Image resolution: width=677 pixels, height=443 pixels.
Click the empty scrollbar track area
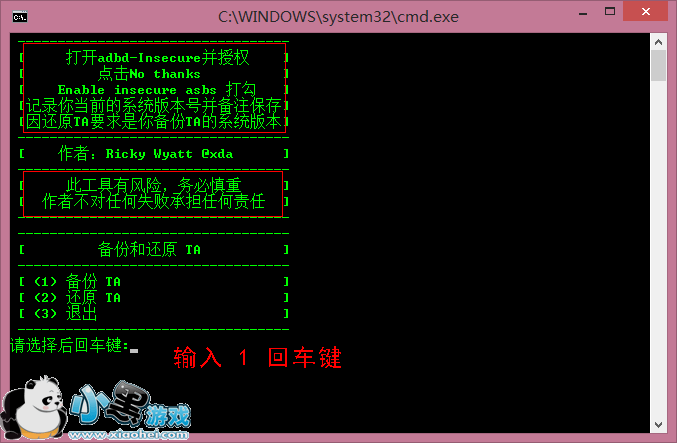[x=658, y=248]
